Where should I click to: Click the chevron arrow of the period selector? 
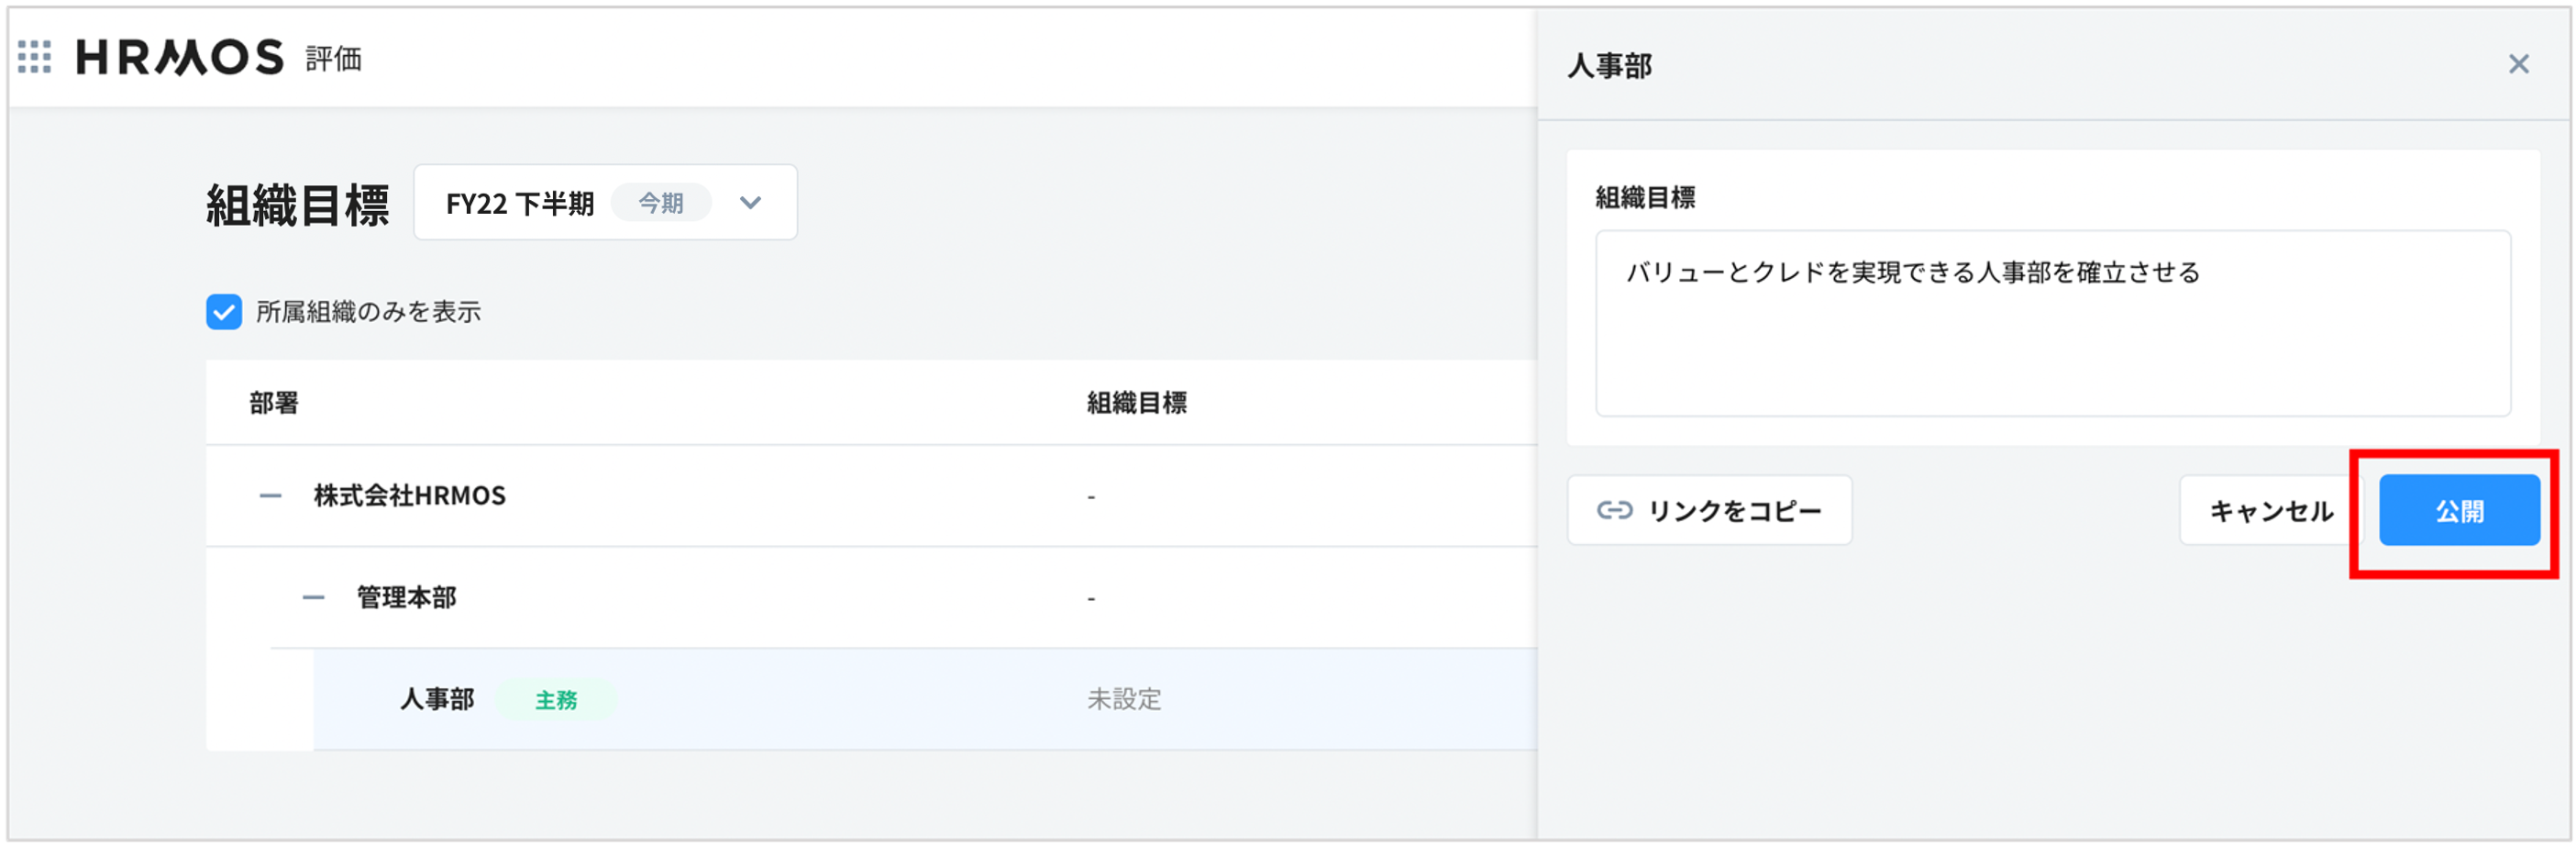point(750,203)
